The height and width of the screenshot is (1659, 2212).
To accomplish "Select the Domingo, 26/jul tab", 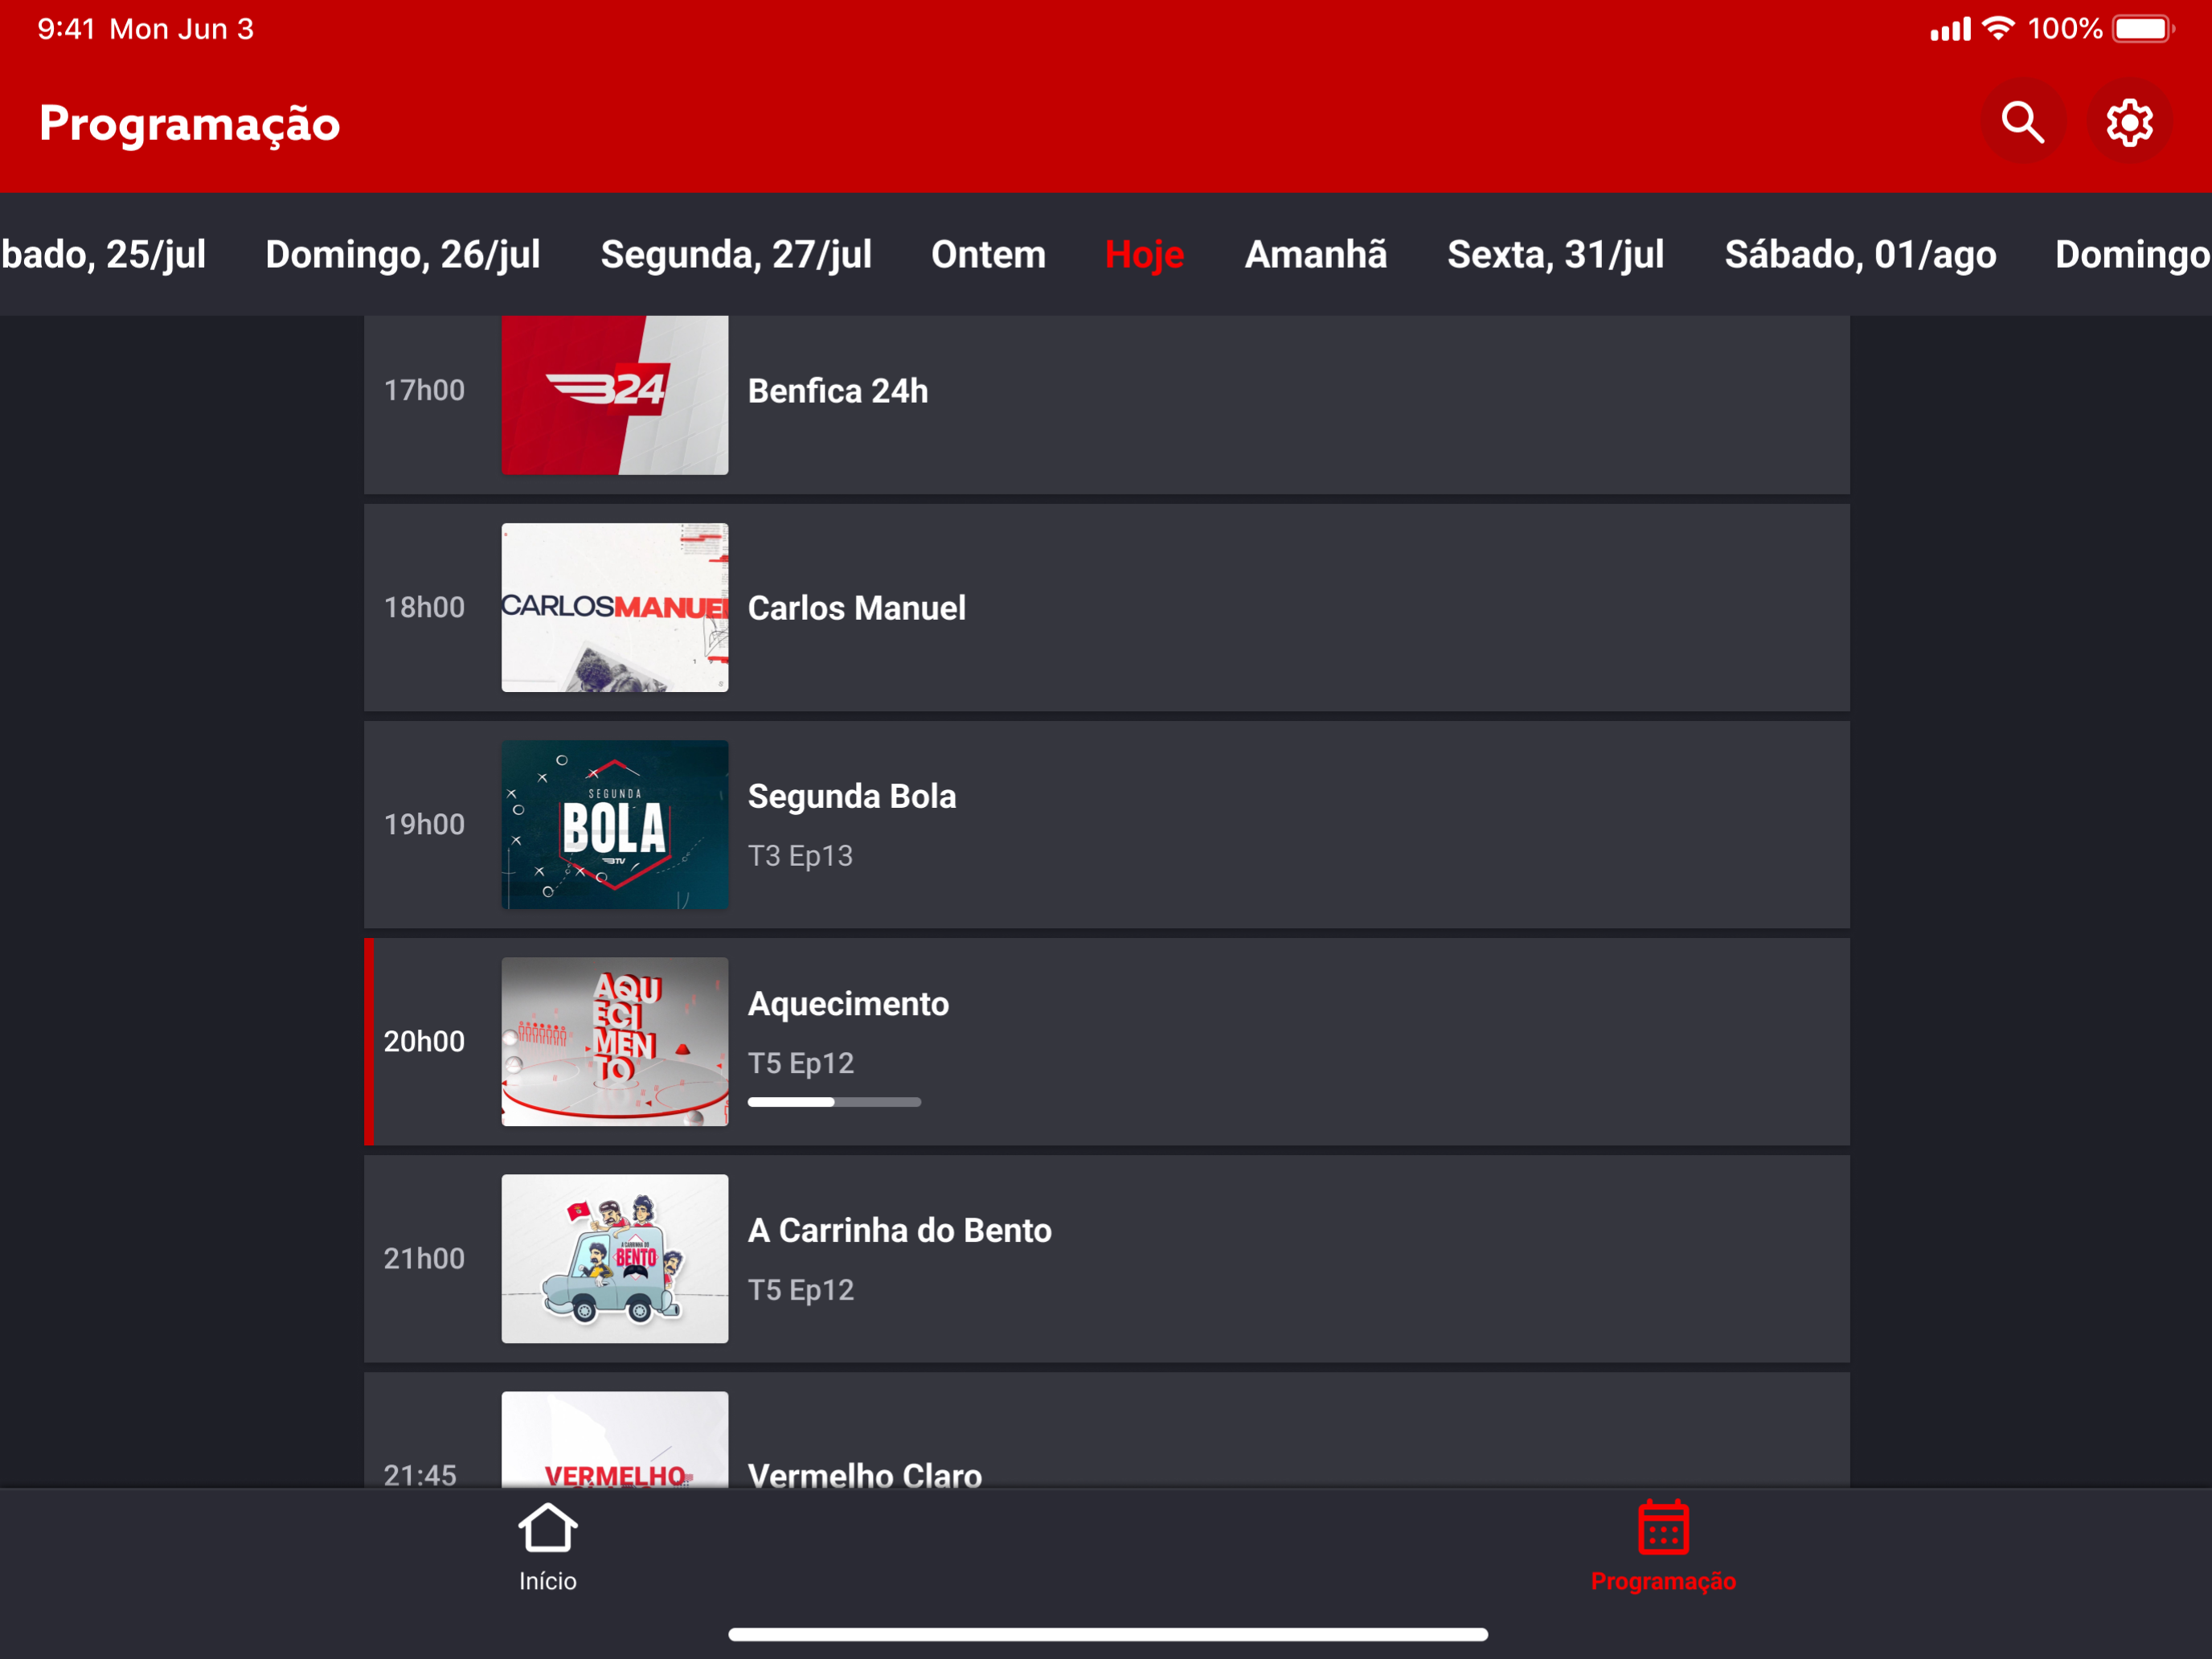I will [402, 254].
